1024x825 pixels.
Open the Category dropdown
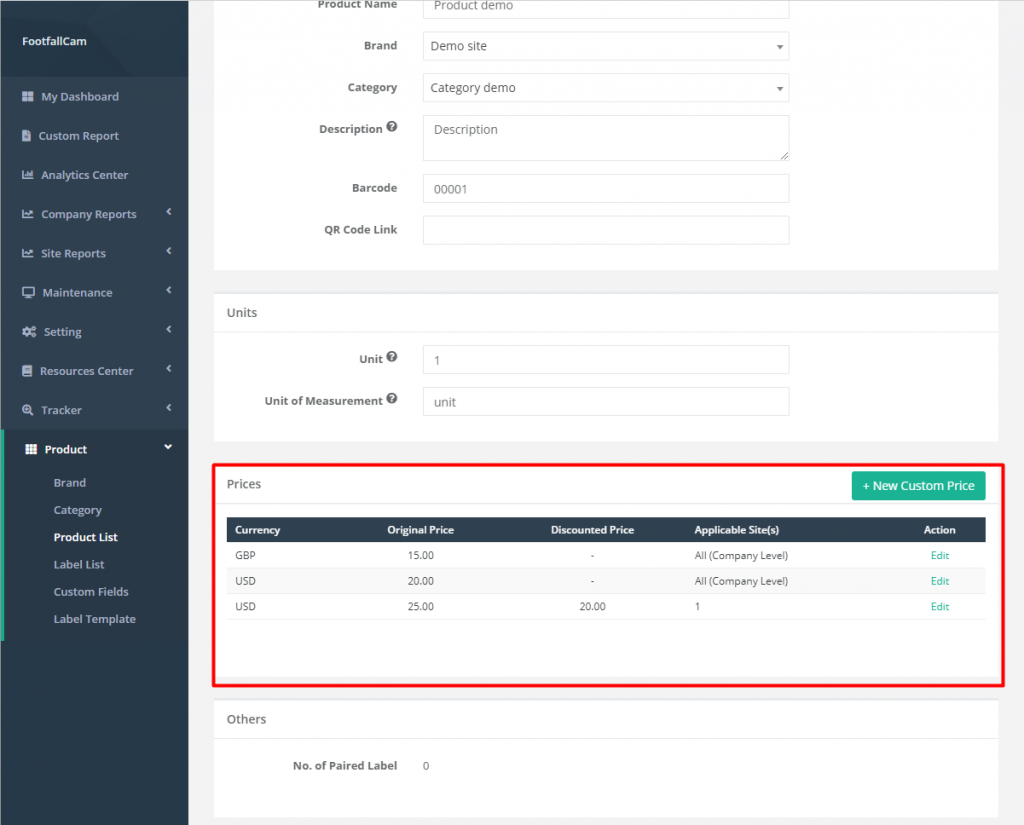click(x=605, y=88)
